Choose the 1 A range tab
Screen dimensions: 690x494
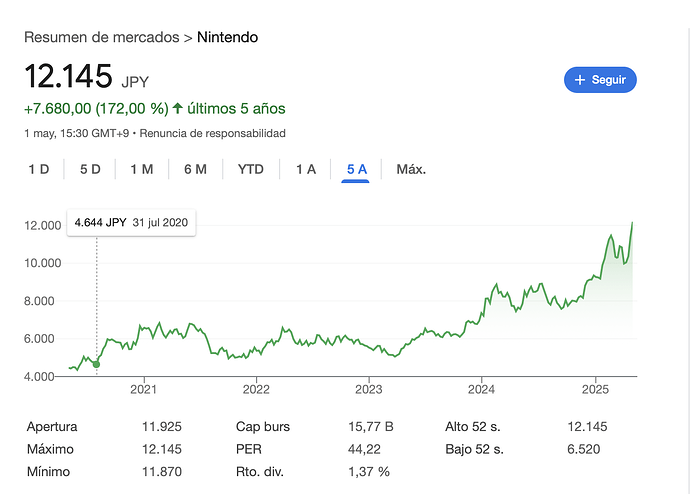pos(306,169)
